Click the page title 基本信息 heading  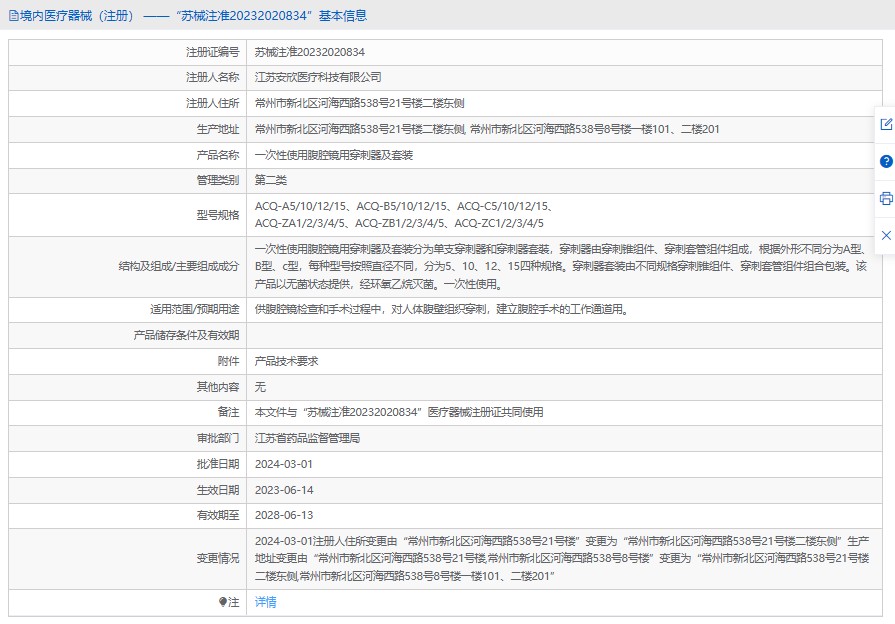(342, 16)
